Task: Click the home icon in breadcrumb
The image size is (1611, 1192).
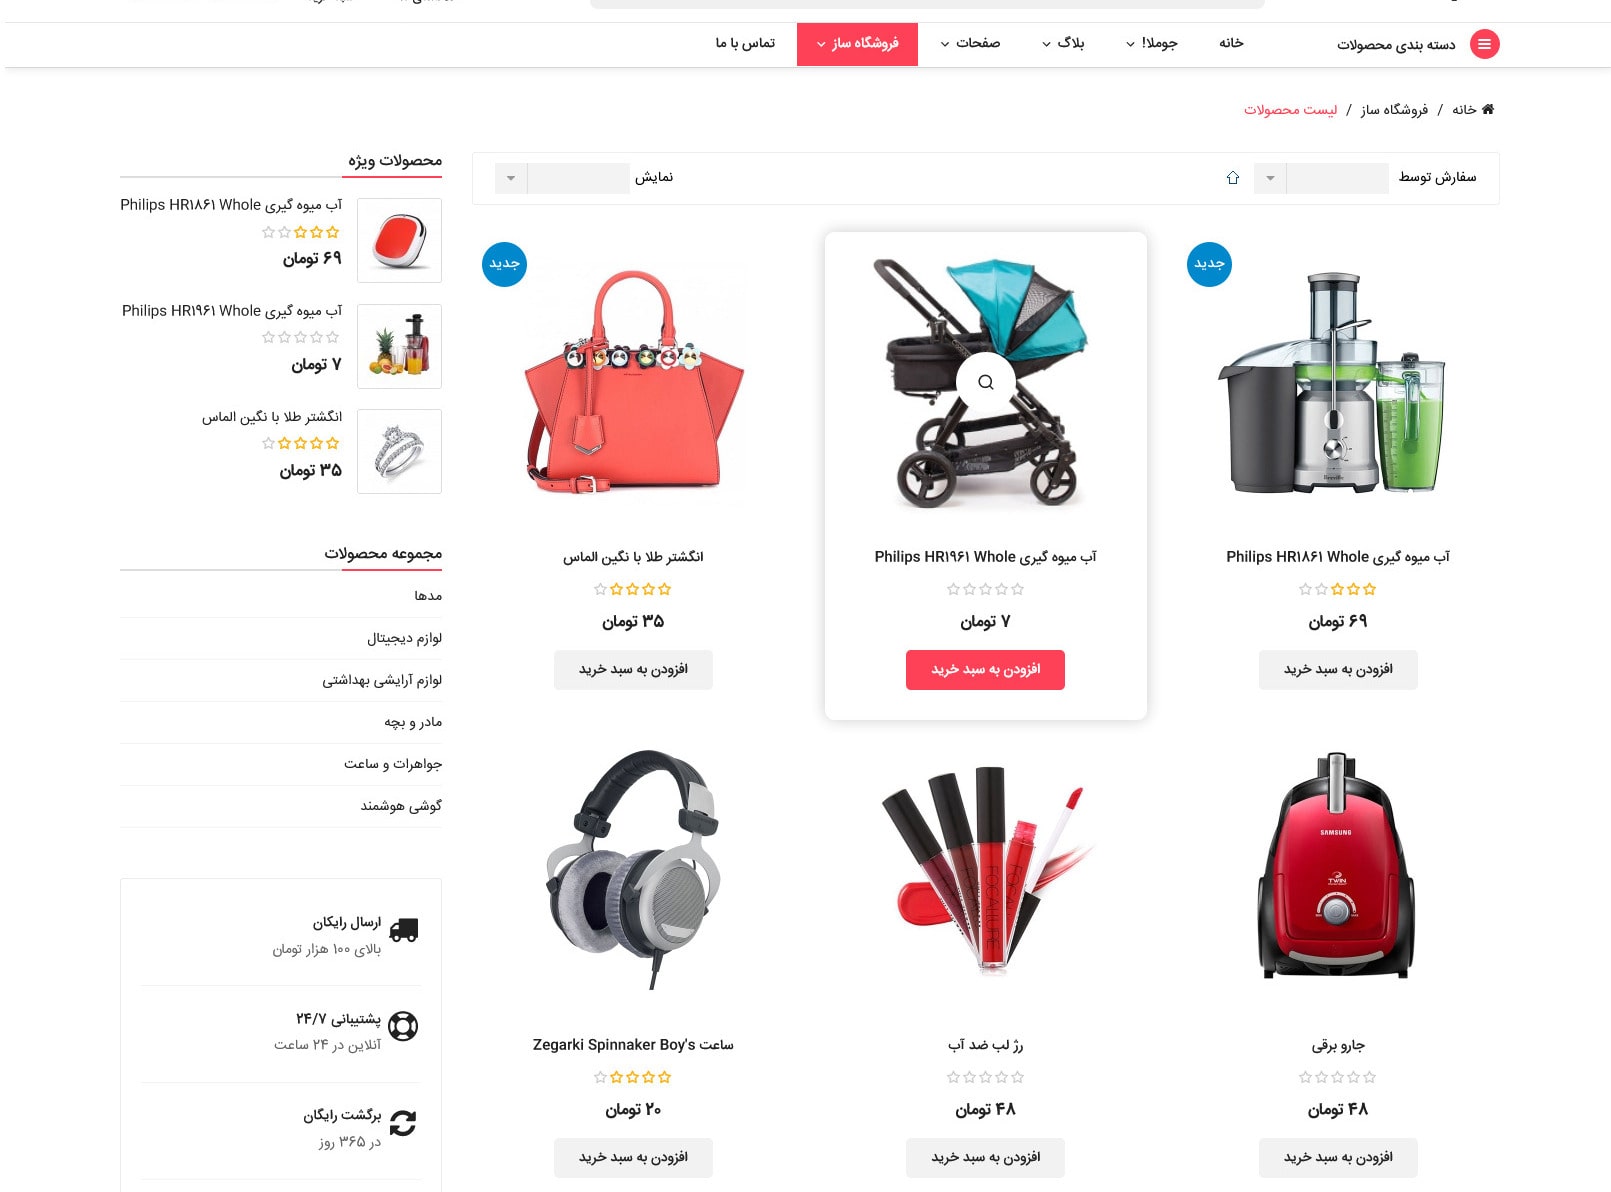Action: point(1488,109)
